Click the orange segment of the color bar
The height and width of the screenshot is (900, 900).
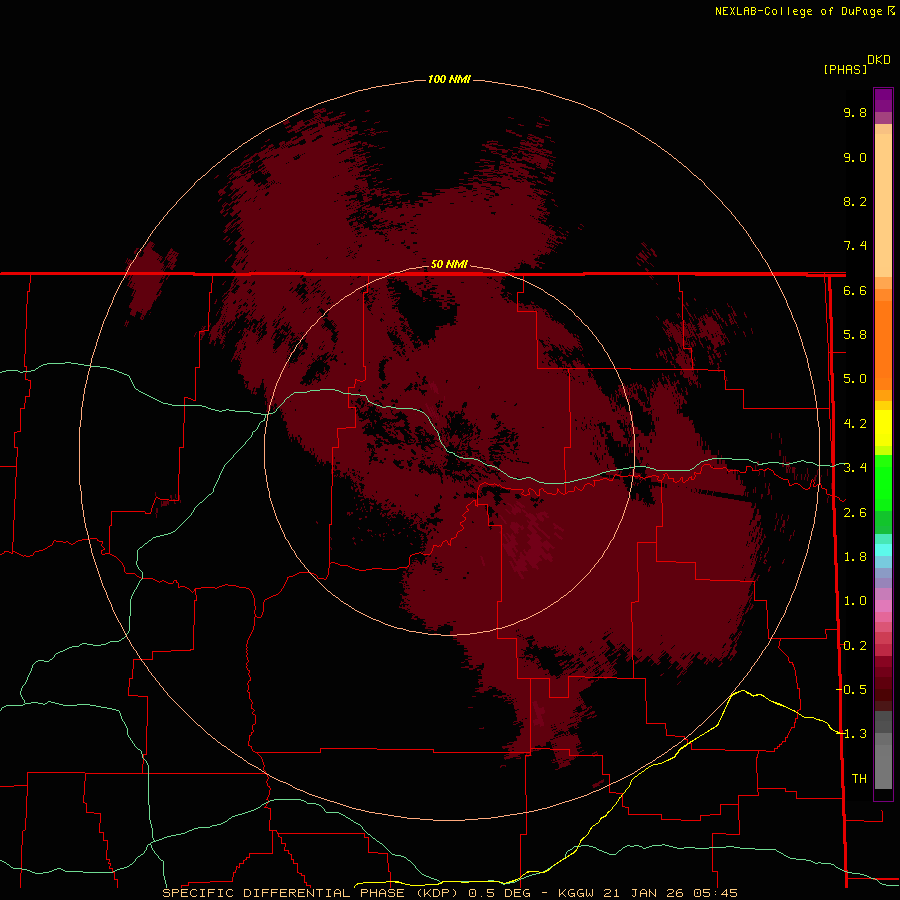[x=883, y=344]
